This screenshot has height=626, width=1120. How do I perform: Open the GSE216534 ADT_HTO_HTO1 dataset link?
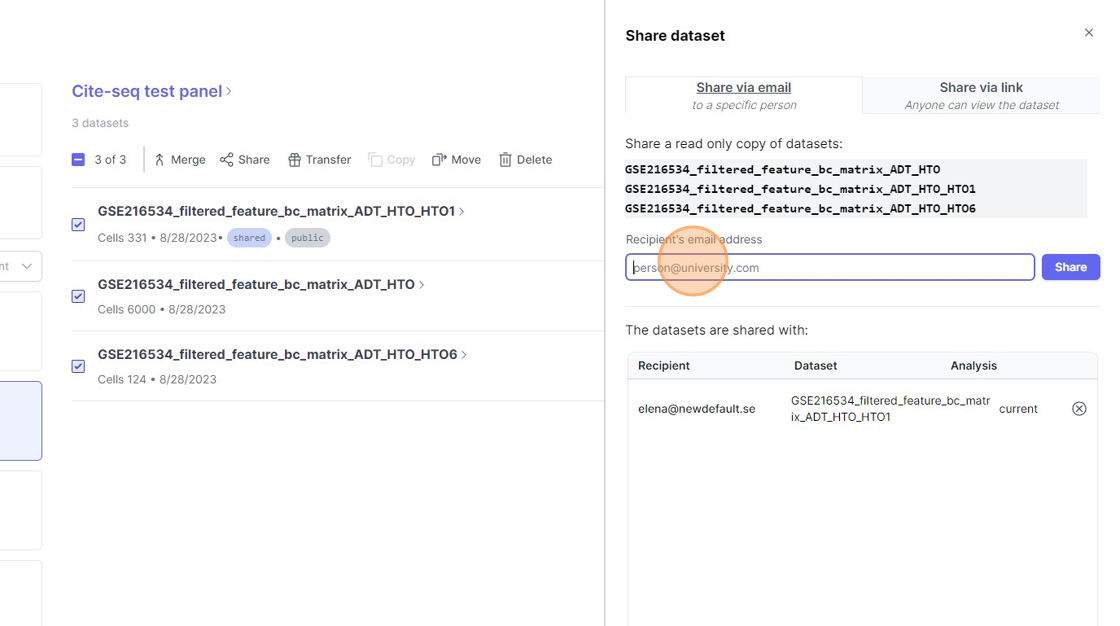pyautogui.click(x=276, y=211)
